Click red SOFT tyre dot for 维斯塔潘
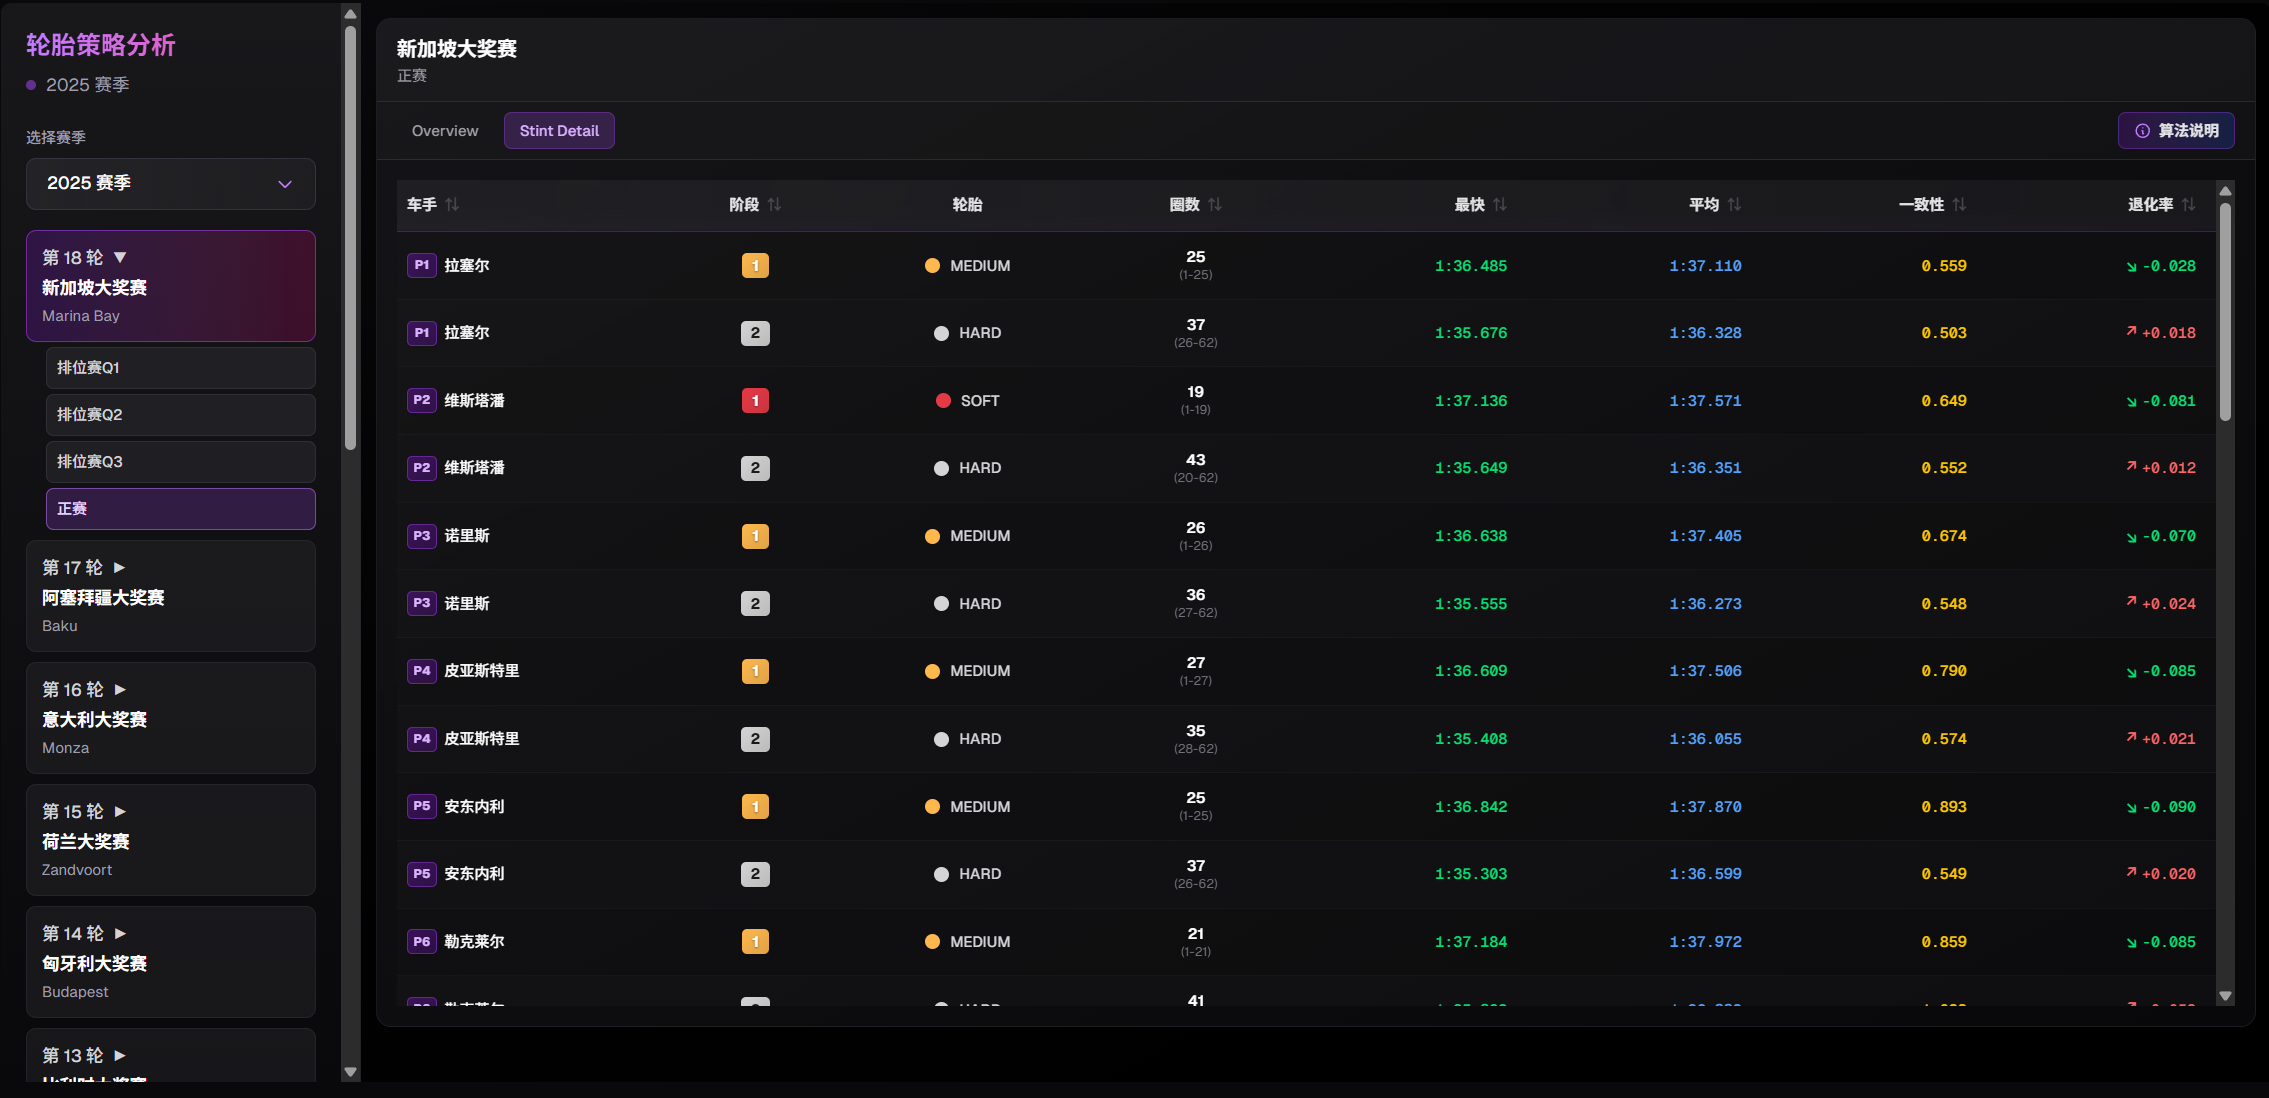The height and width of the screenshot is (1098, 2269). click(943, 401)
